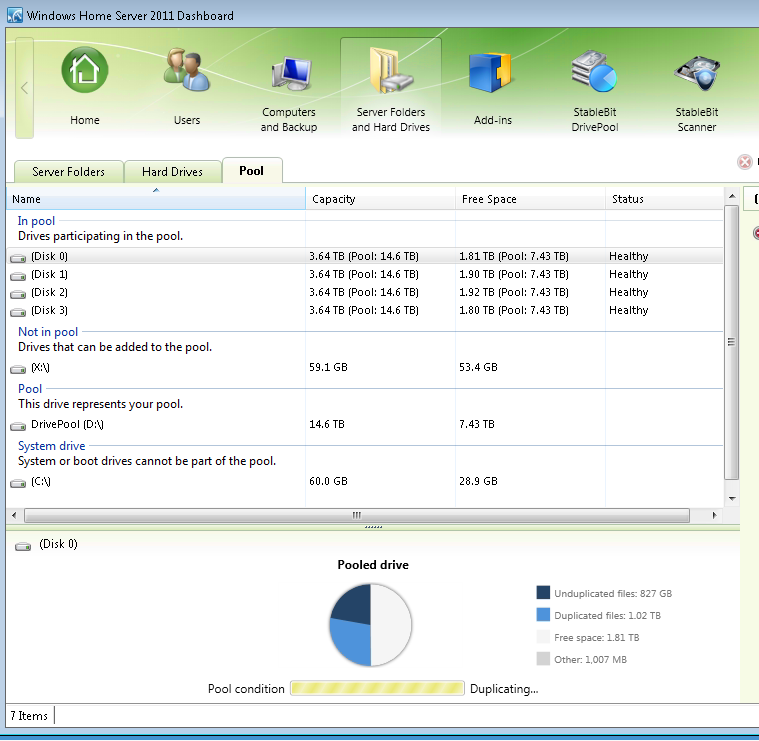Sort list by Status column header
Screen dimensions: 759x741
664,199
